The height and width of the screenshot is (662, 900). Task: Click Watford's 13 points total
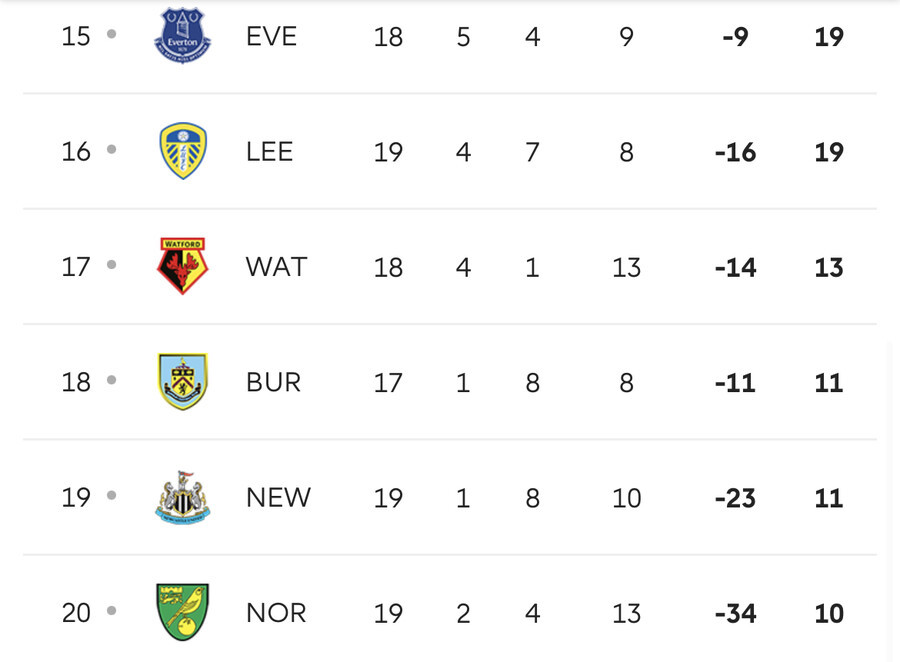[x=829, y=268]
